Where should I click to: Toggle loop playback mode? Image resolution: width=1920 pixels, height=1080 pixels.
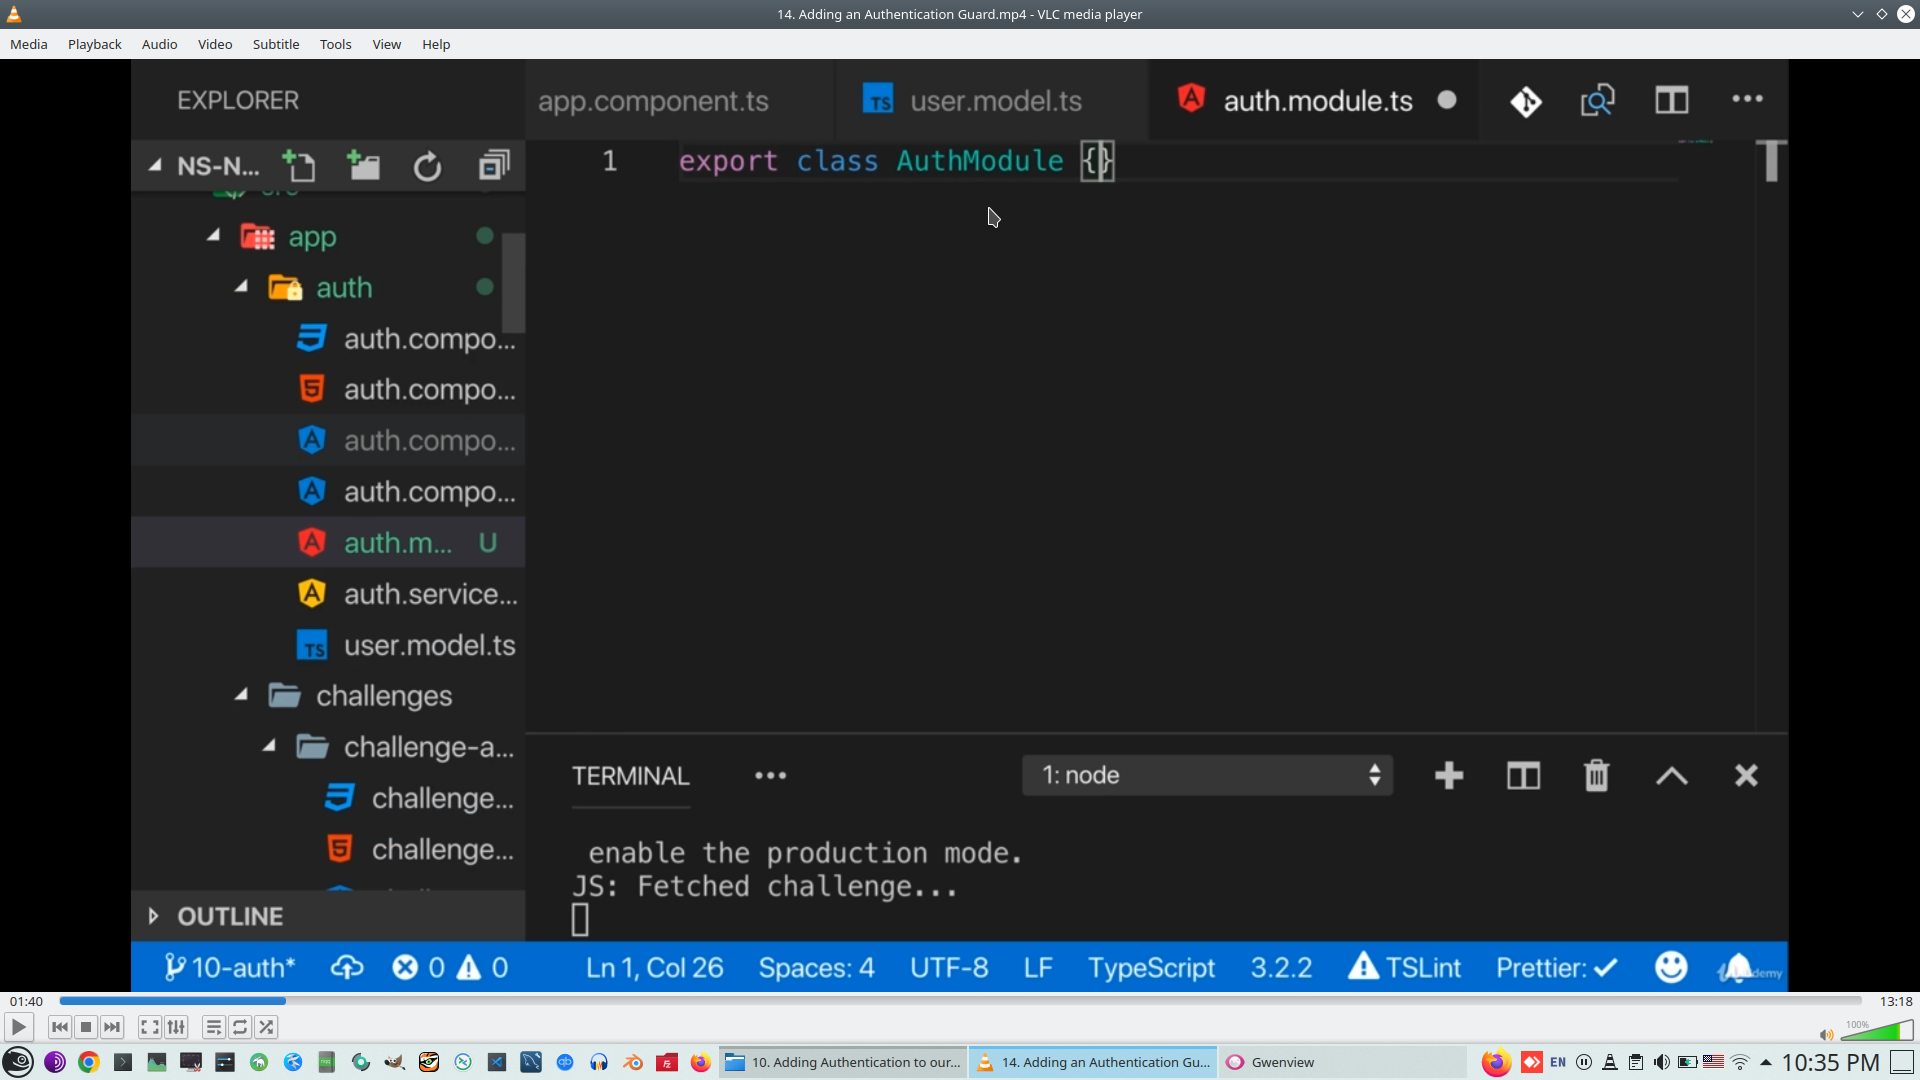click(x=240, y=1027)
